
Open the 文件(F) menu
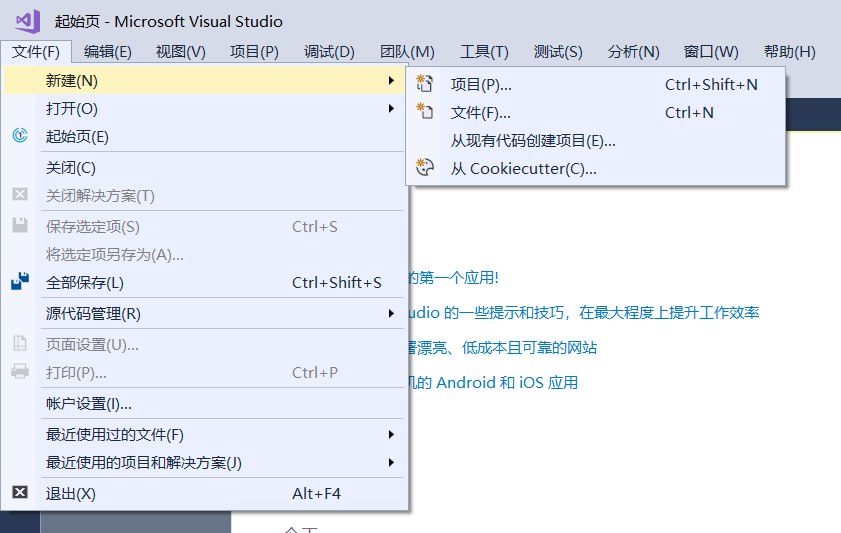click(36, 52)
